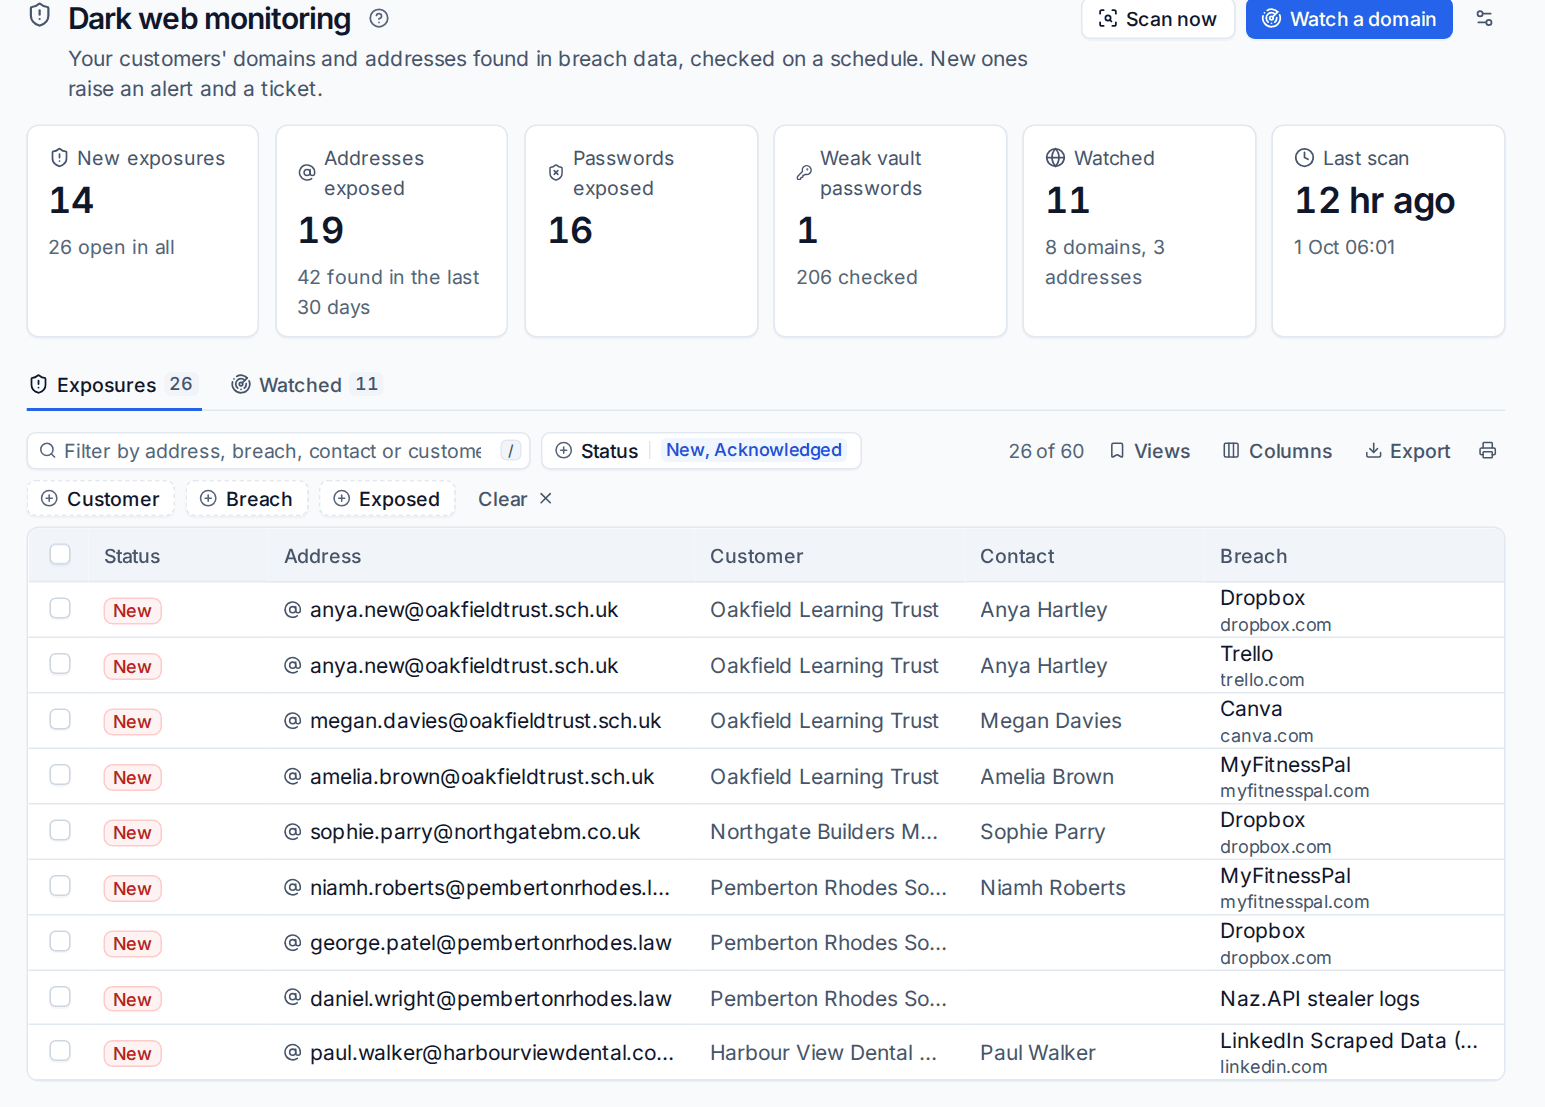This screenshot has height=1107, width=1545.
Task: Switch to the Watched tab
Action: (306, 385)
